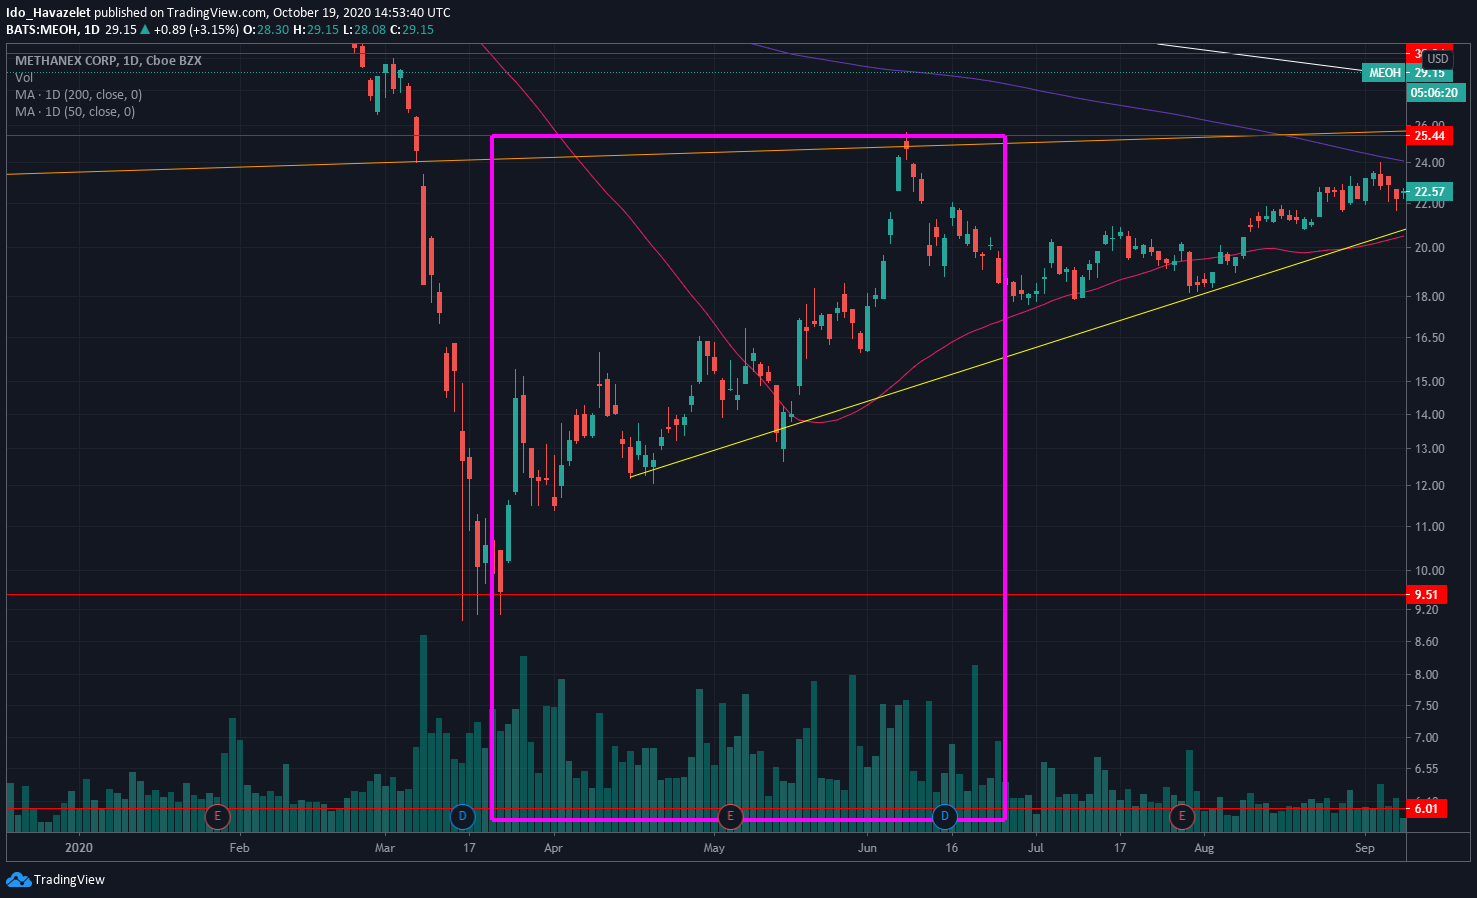Select the 22.57 current price label
1477x898 pixels.
point(1429,192)
